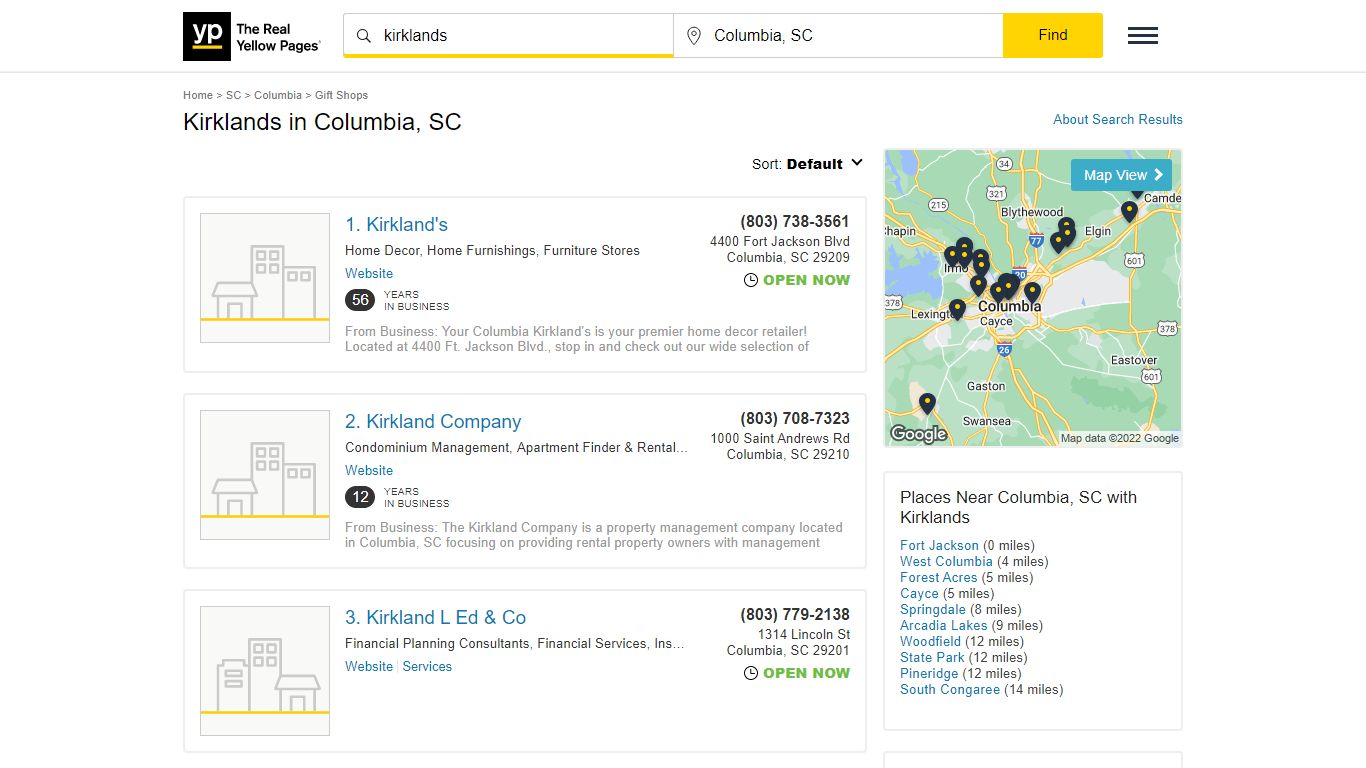This screenshot has width=1366, height=768.
Task: Click the clock icon in the Kirkland's listing
Action: pyautogui.click(x=751, y=280)
